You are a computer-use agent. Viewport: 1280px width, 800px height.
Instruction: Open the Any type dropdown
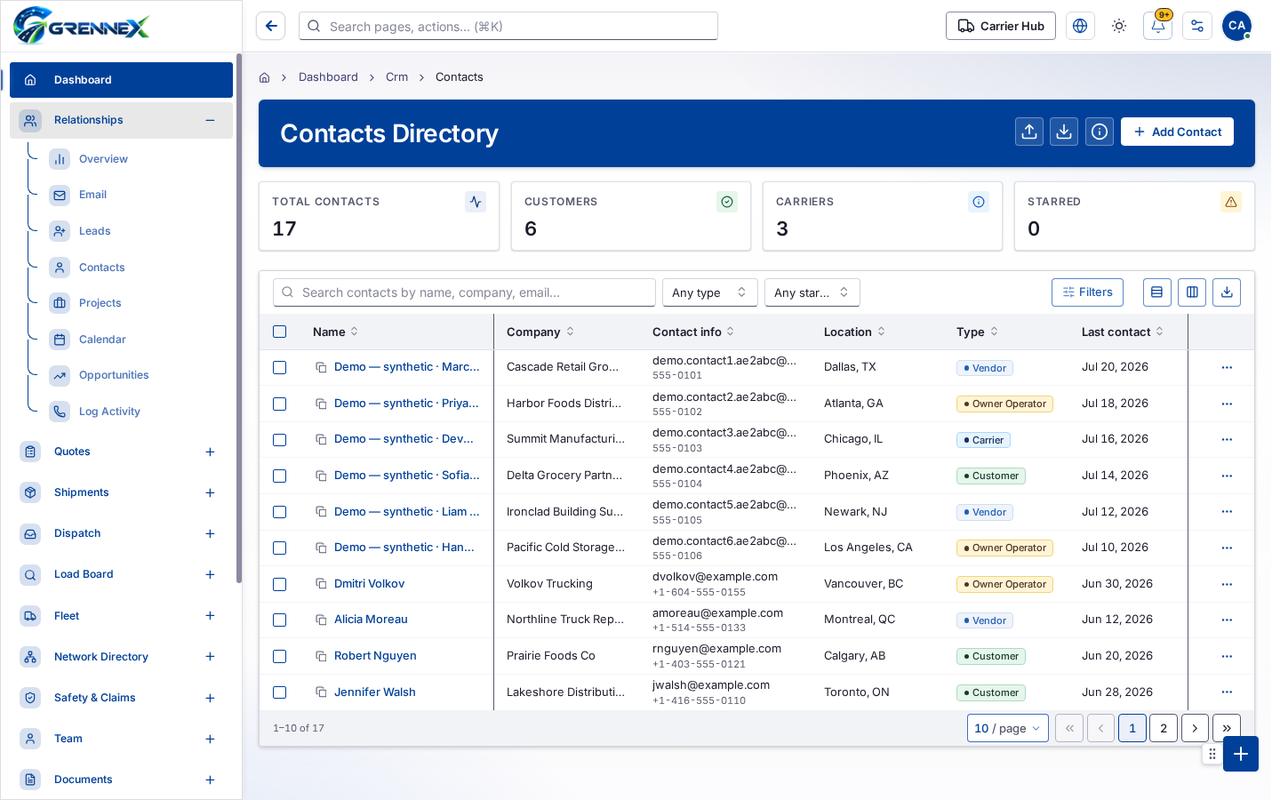click(x=710, y=292)
